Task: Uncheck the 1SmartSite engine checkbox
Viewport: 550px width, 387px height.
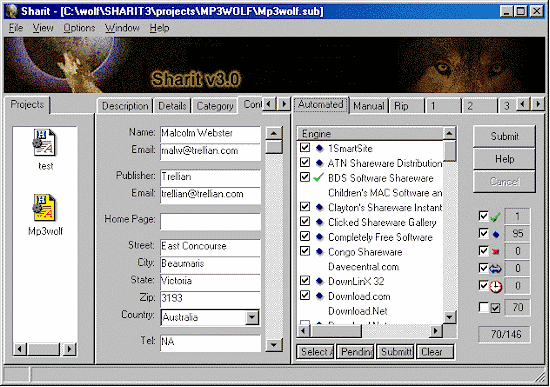Action: click(x=305, y=148)
